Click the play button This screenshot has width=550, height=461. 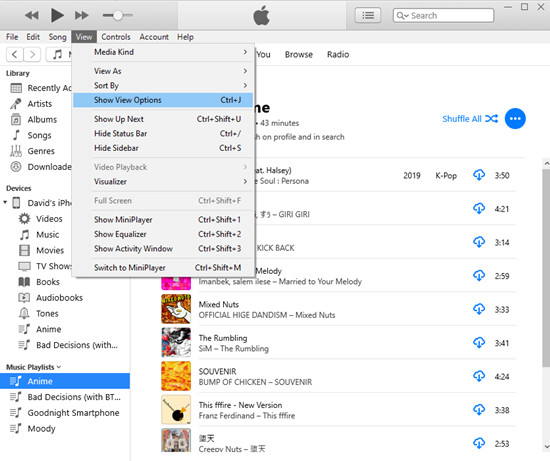pyautogui.click(x=57, y=15)
